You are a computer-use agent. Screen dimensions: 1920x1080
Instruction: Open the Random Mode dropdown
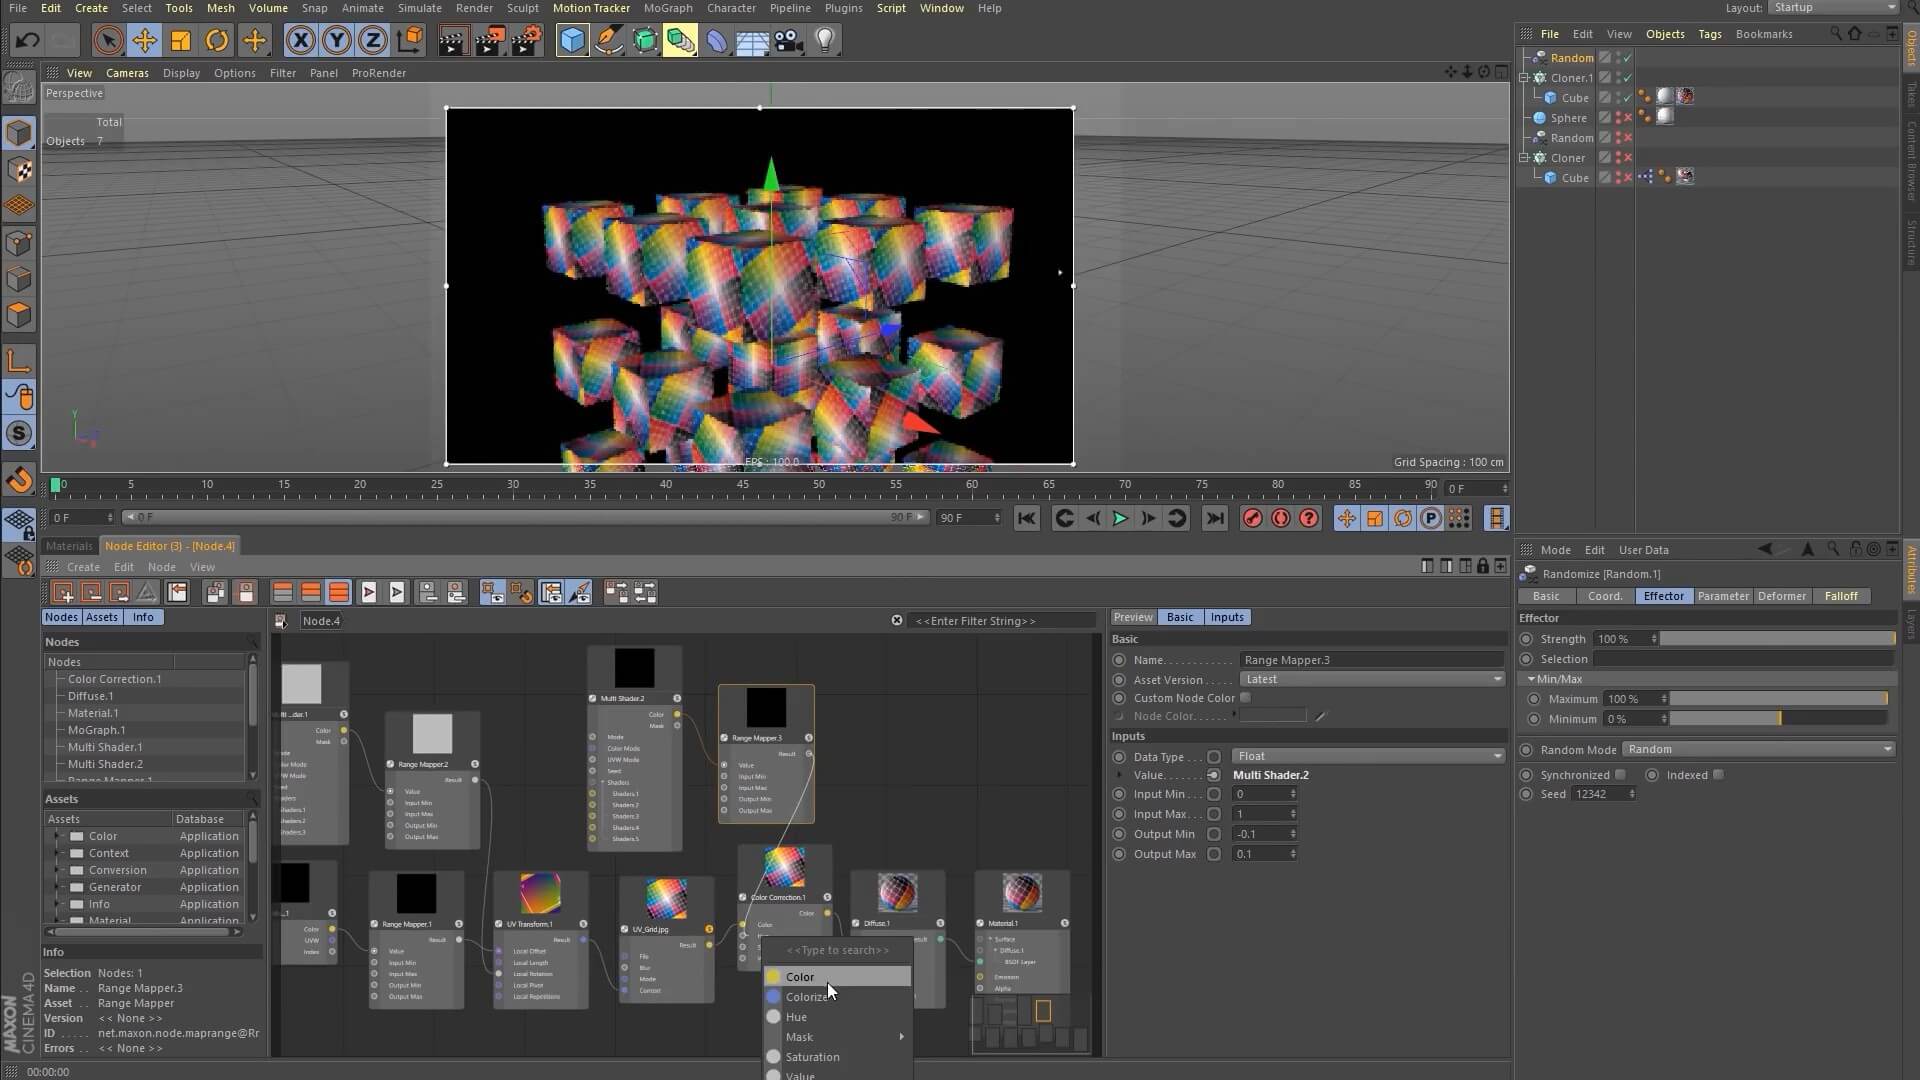(x=1758, y=749)
